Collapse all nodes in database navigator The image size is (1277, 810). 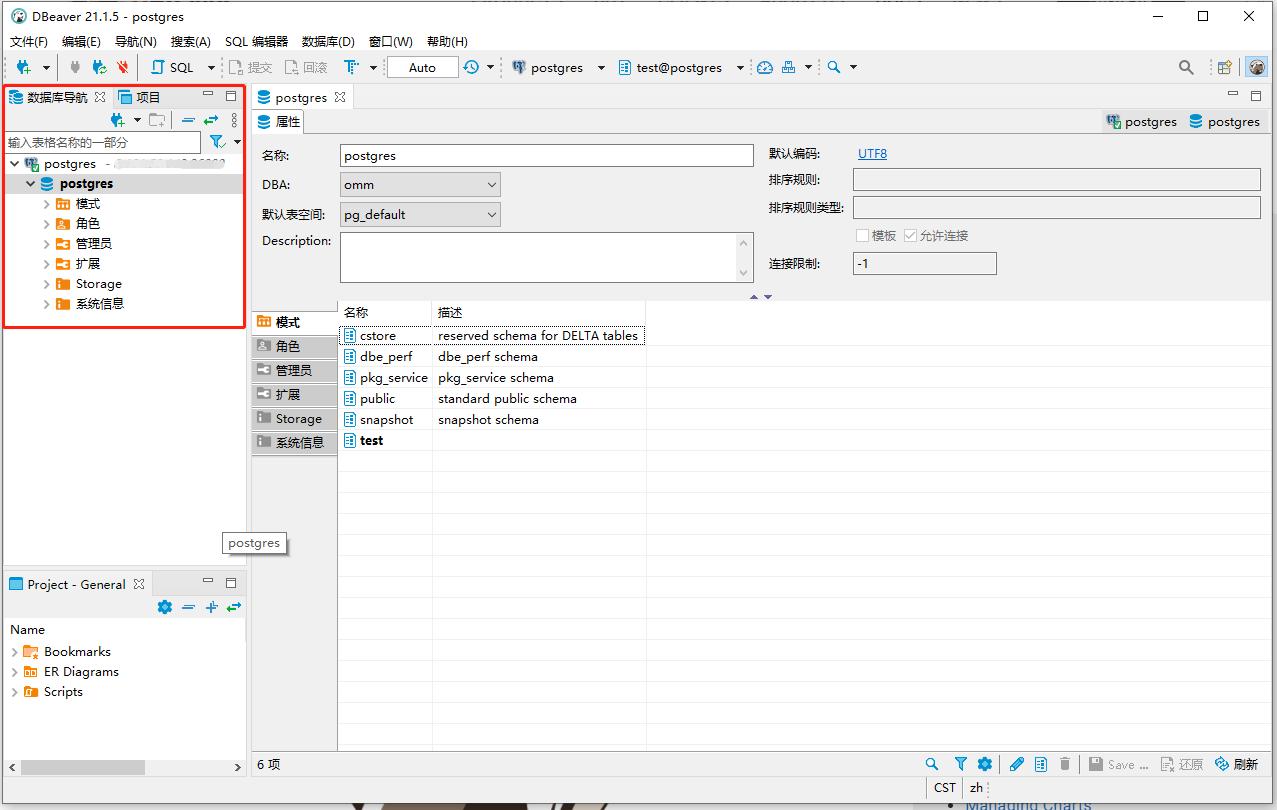click(x=188, y=120)
